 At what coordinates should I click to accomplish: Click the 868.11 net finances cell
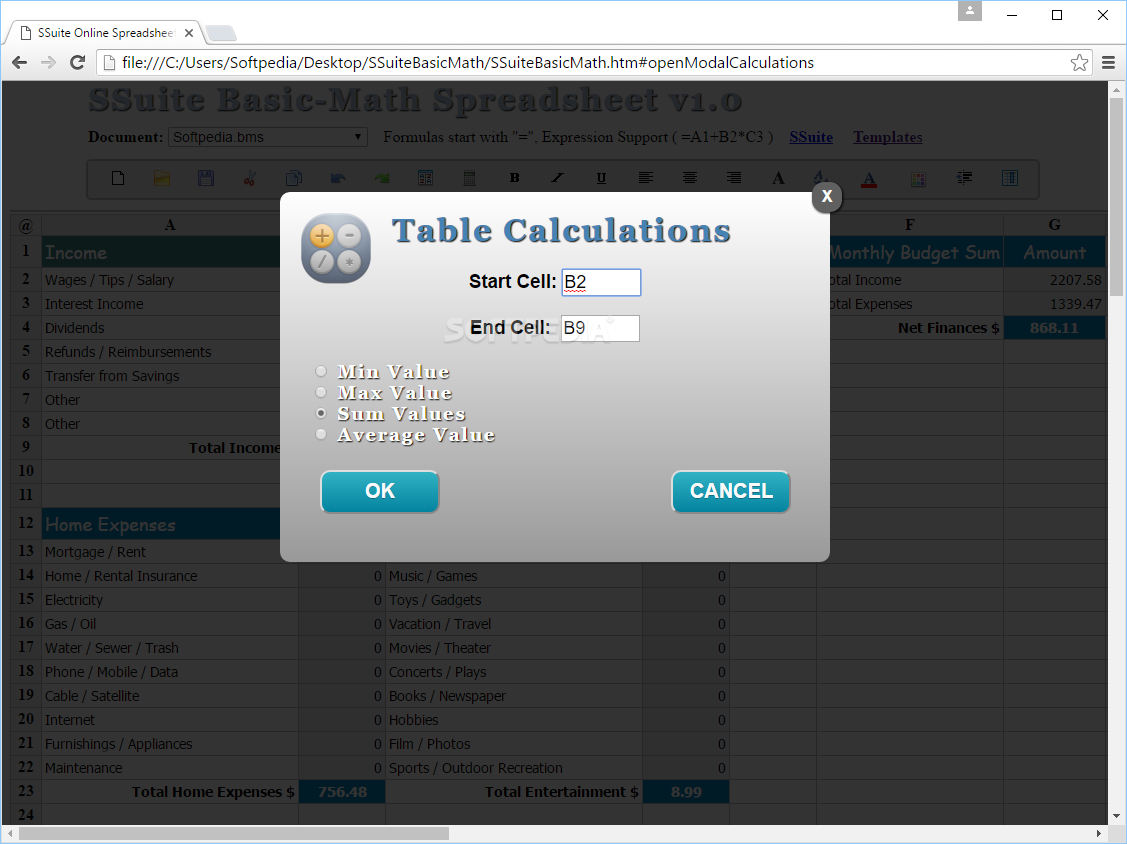pos(1054,328)
